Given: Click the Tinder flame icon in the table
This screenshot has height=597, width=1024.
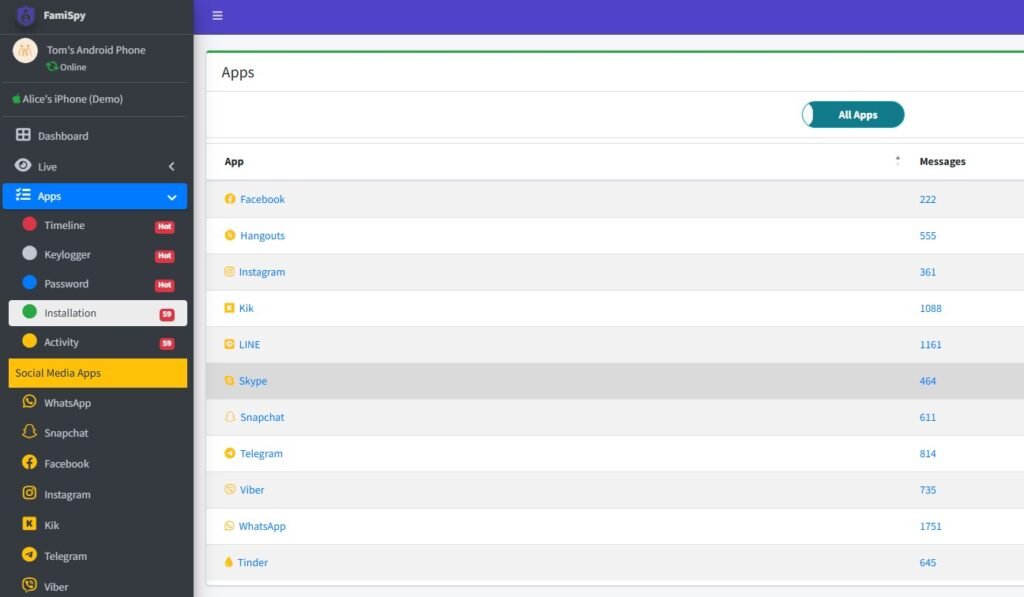Looking at the screenshot, I should click(x=229, y=562).
